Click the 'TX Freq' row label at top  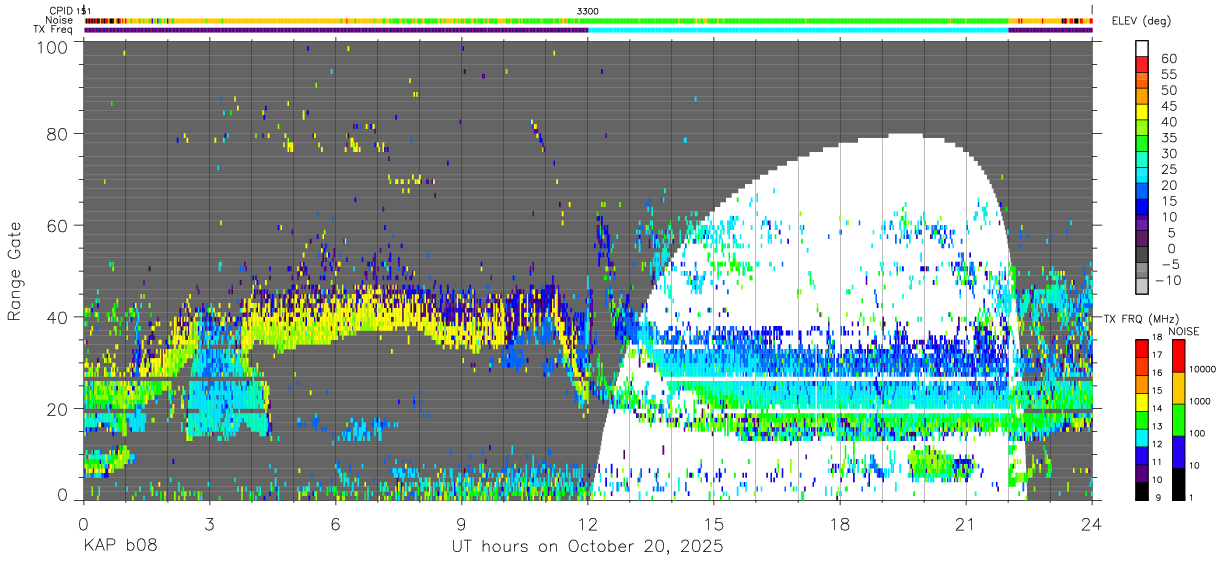(x=53, y=30)
